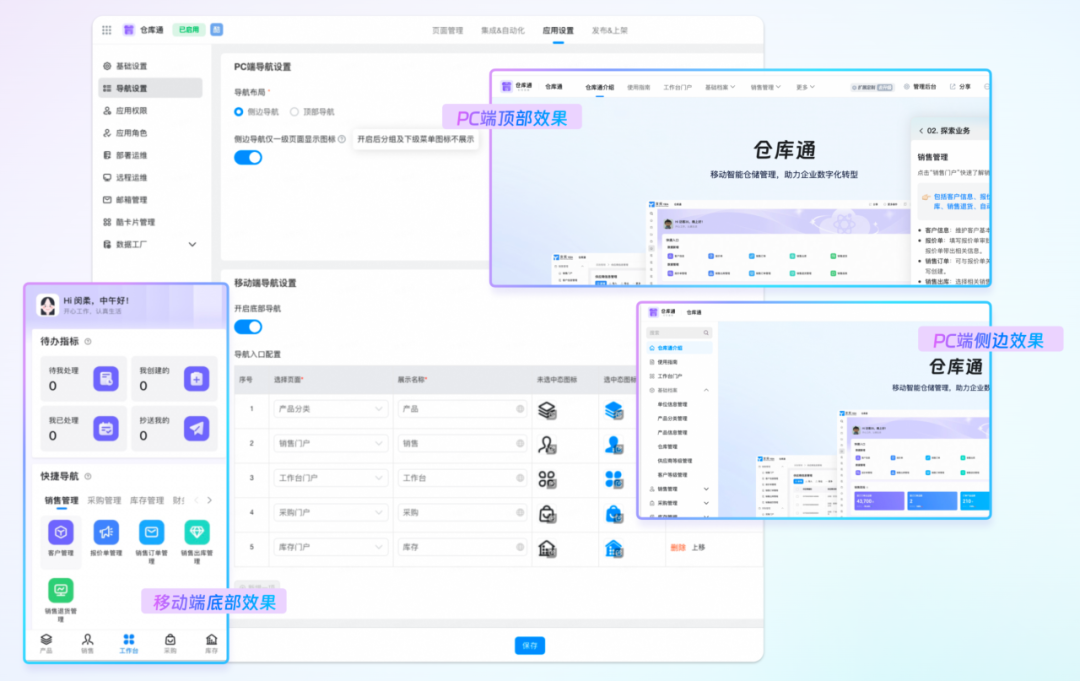Switch to the 页面管理 tab
1080x681 pixels.
click(447, 31)
